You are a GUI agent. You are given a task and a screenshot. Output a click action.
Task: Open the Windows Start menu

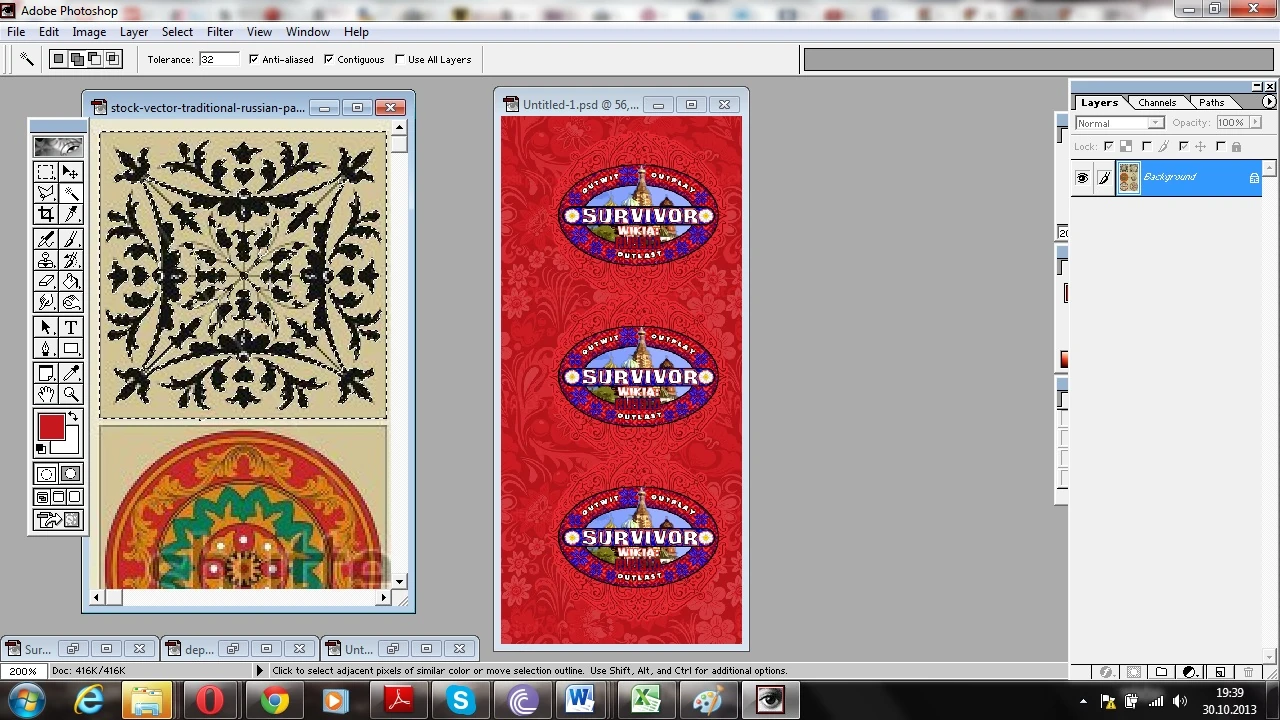point(27,701)
